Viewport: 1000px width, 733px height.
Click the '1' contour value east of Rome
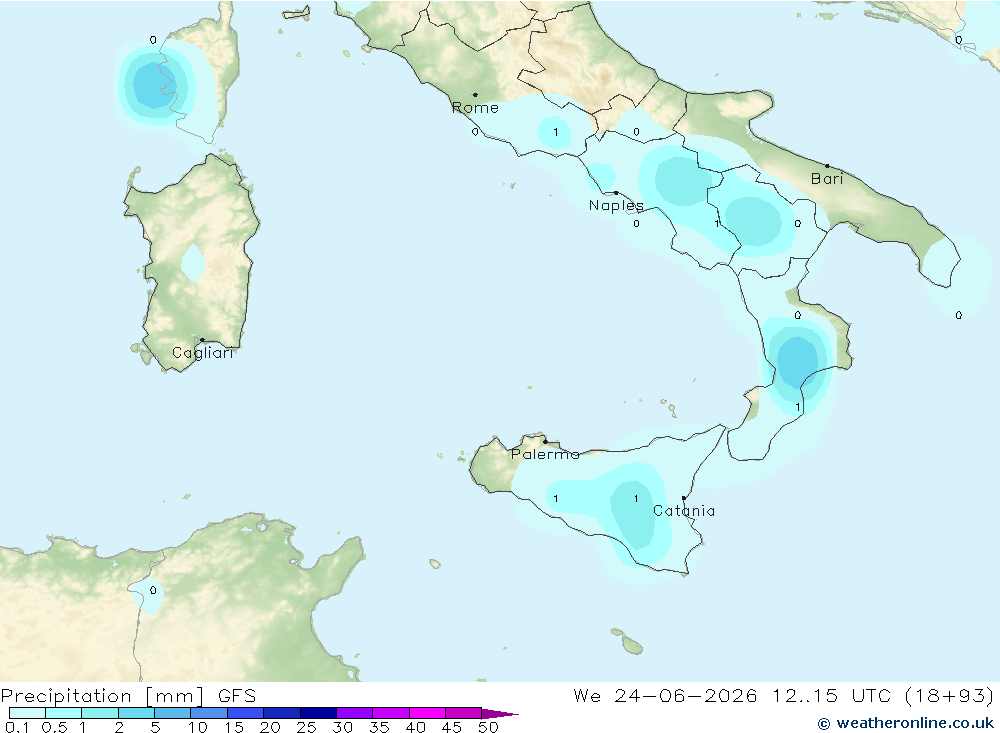555,132
